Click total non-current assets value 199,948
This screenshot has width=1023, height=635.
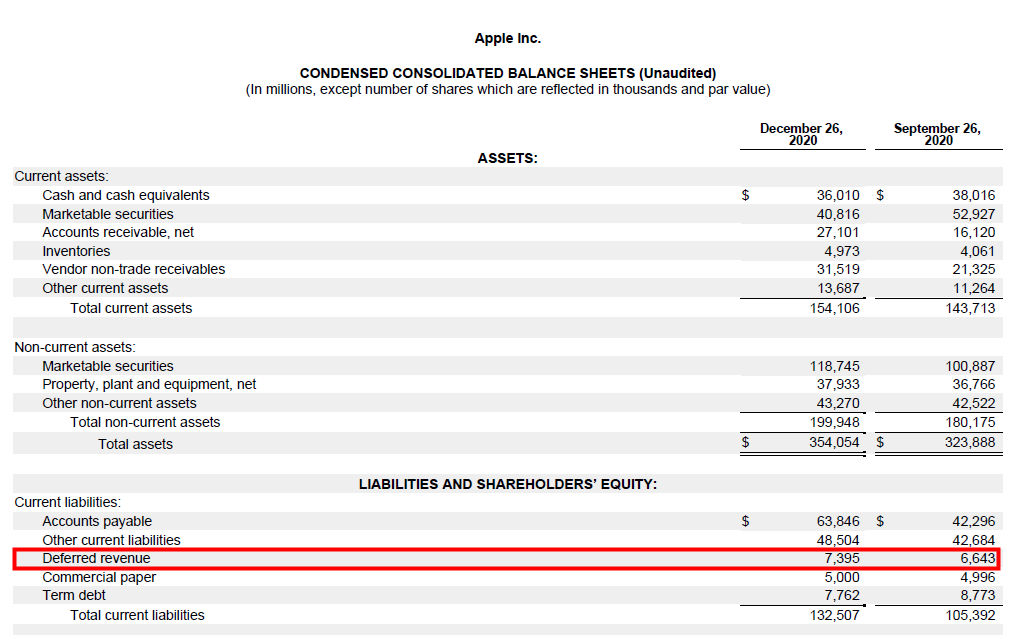(x=834, y=422)
